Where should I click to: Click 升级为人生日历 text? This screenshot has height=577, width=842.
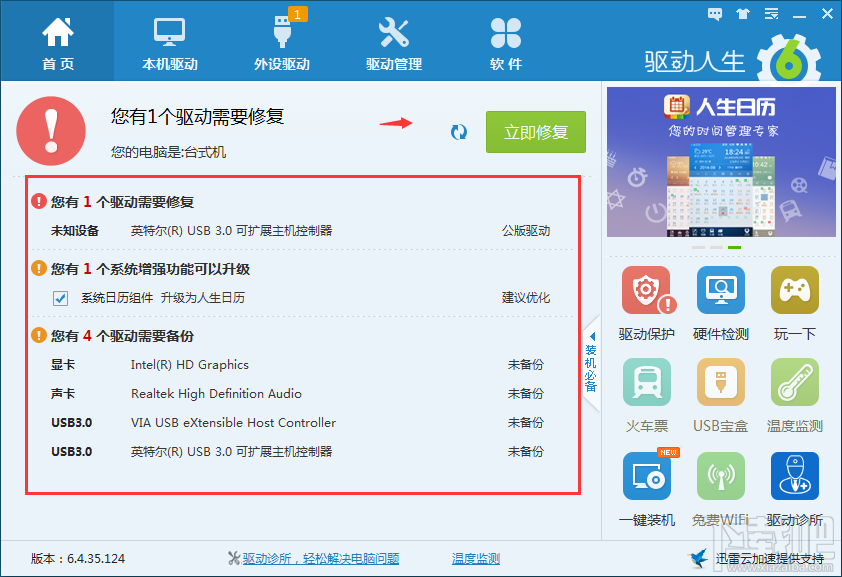click(x=202, y=298)
